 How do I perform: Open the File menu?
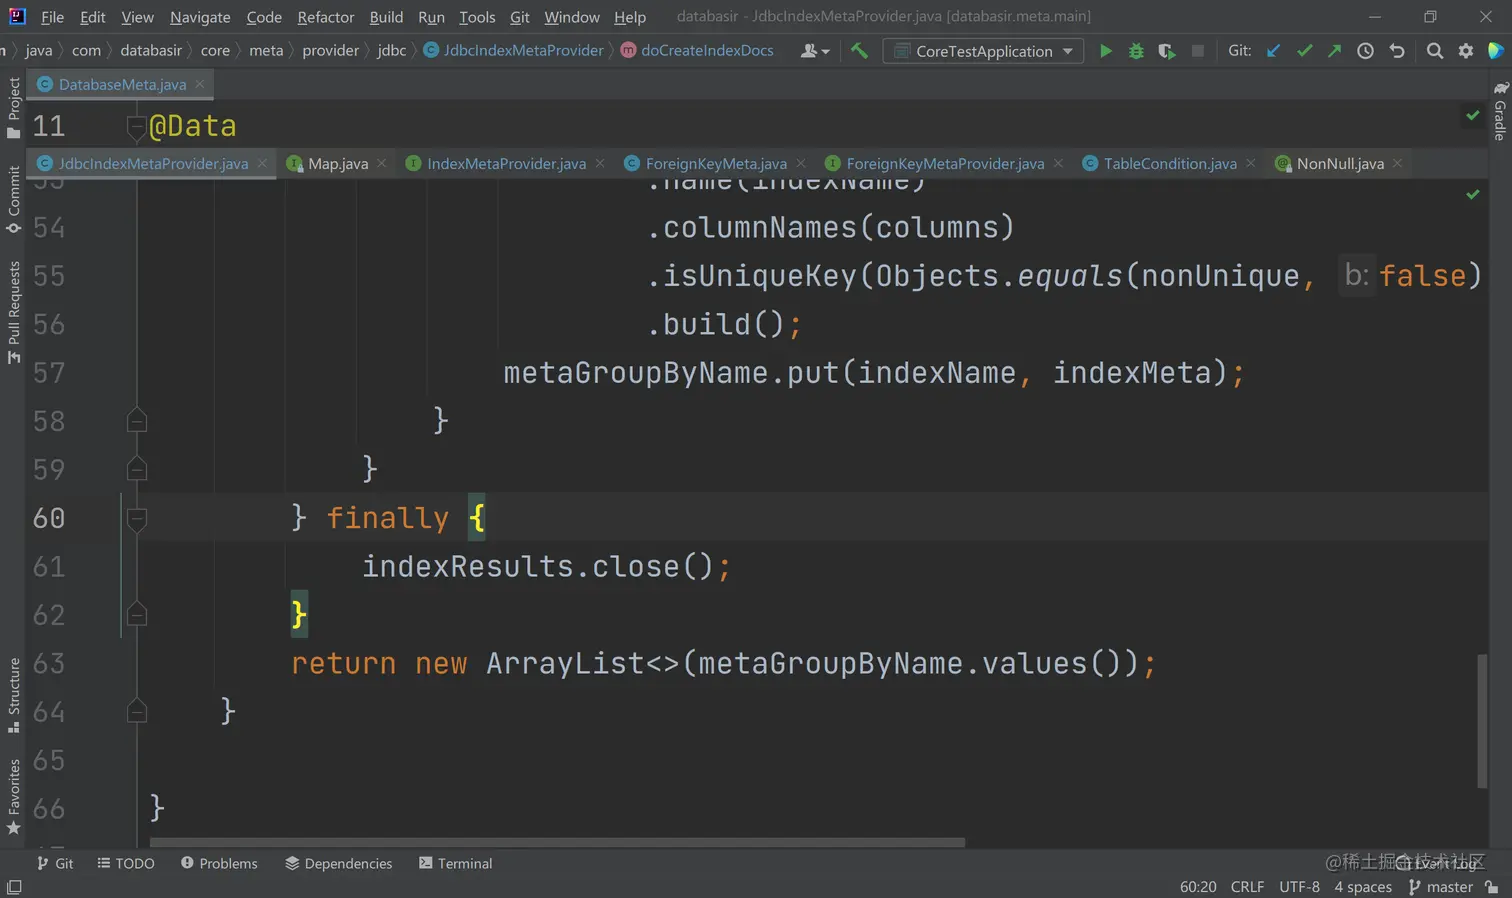pos(52,17)
